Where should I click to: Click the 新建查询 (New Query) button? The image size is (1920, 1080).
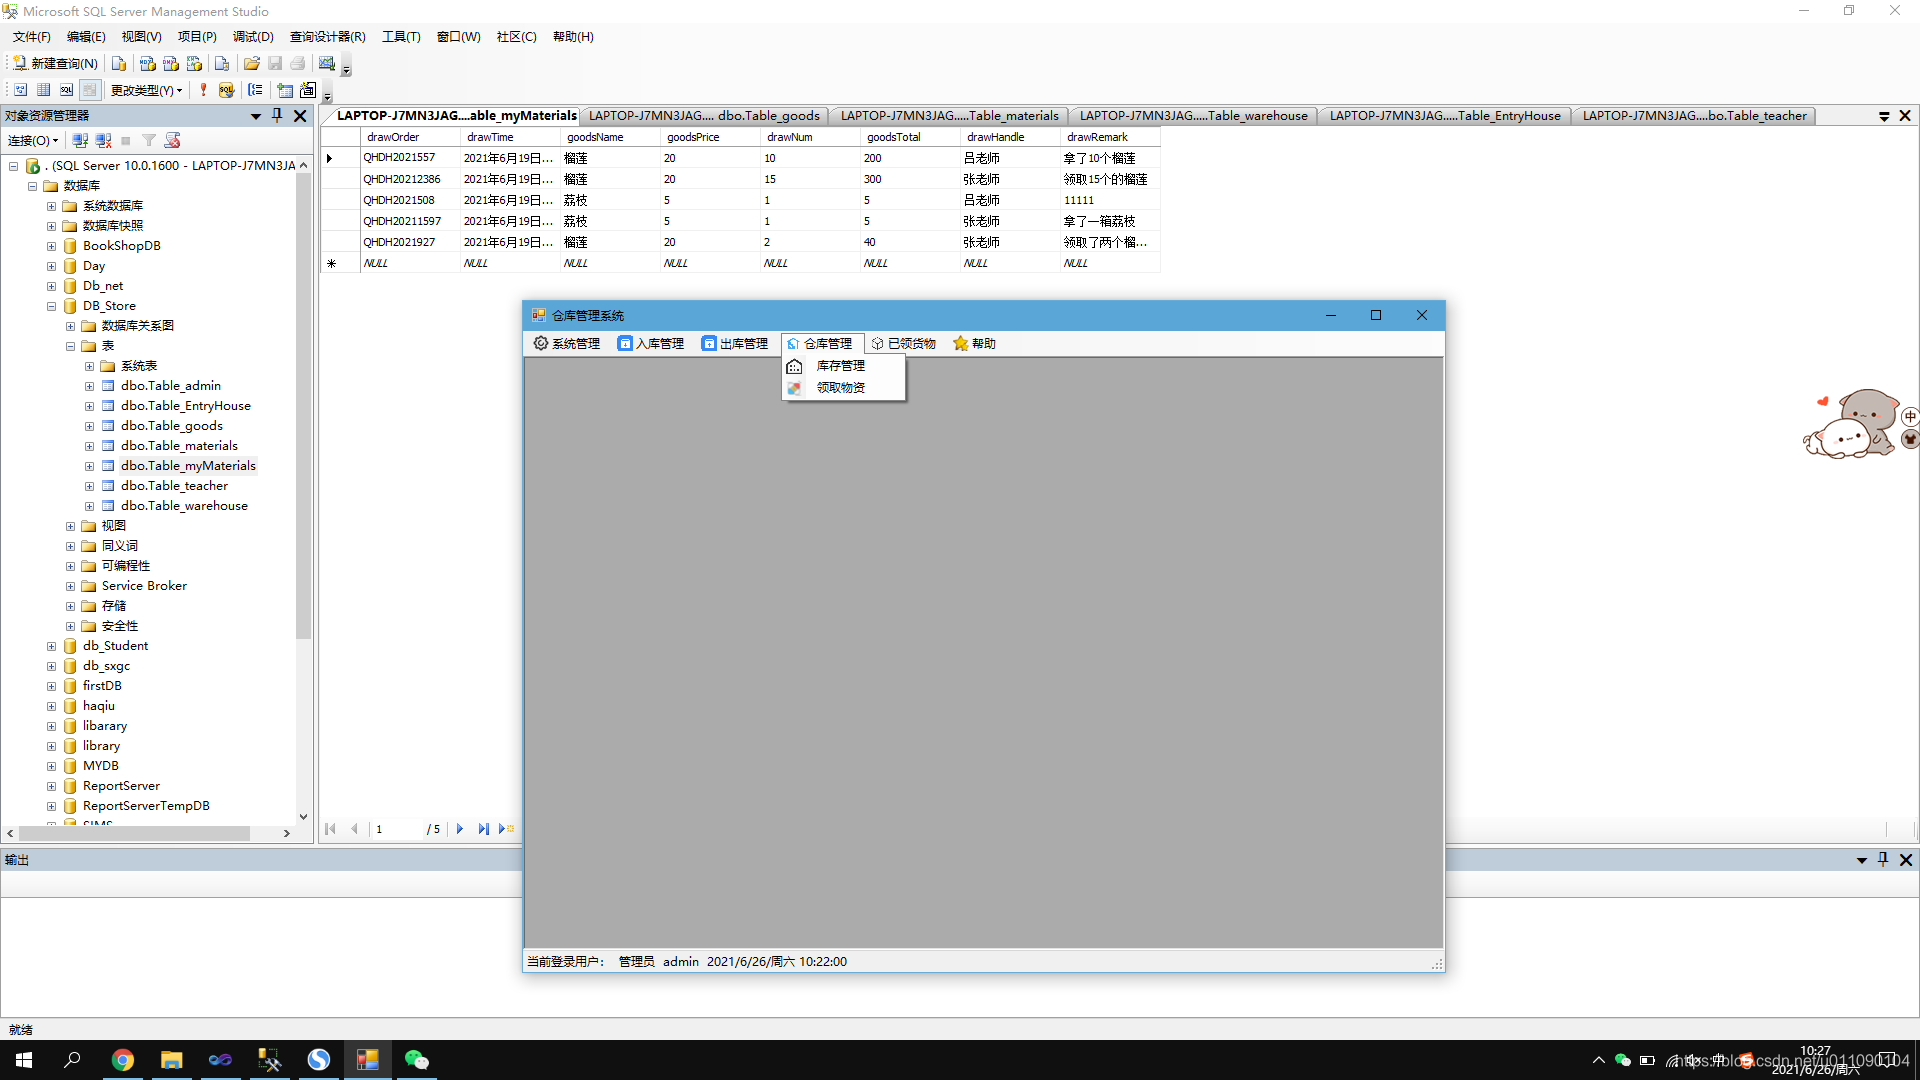55,63
